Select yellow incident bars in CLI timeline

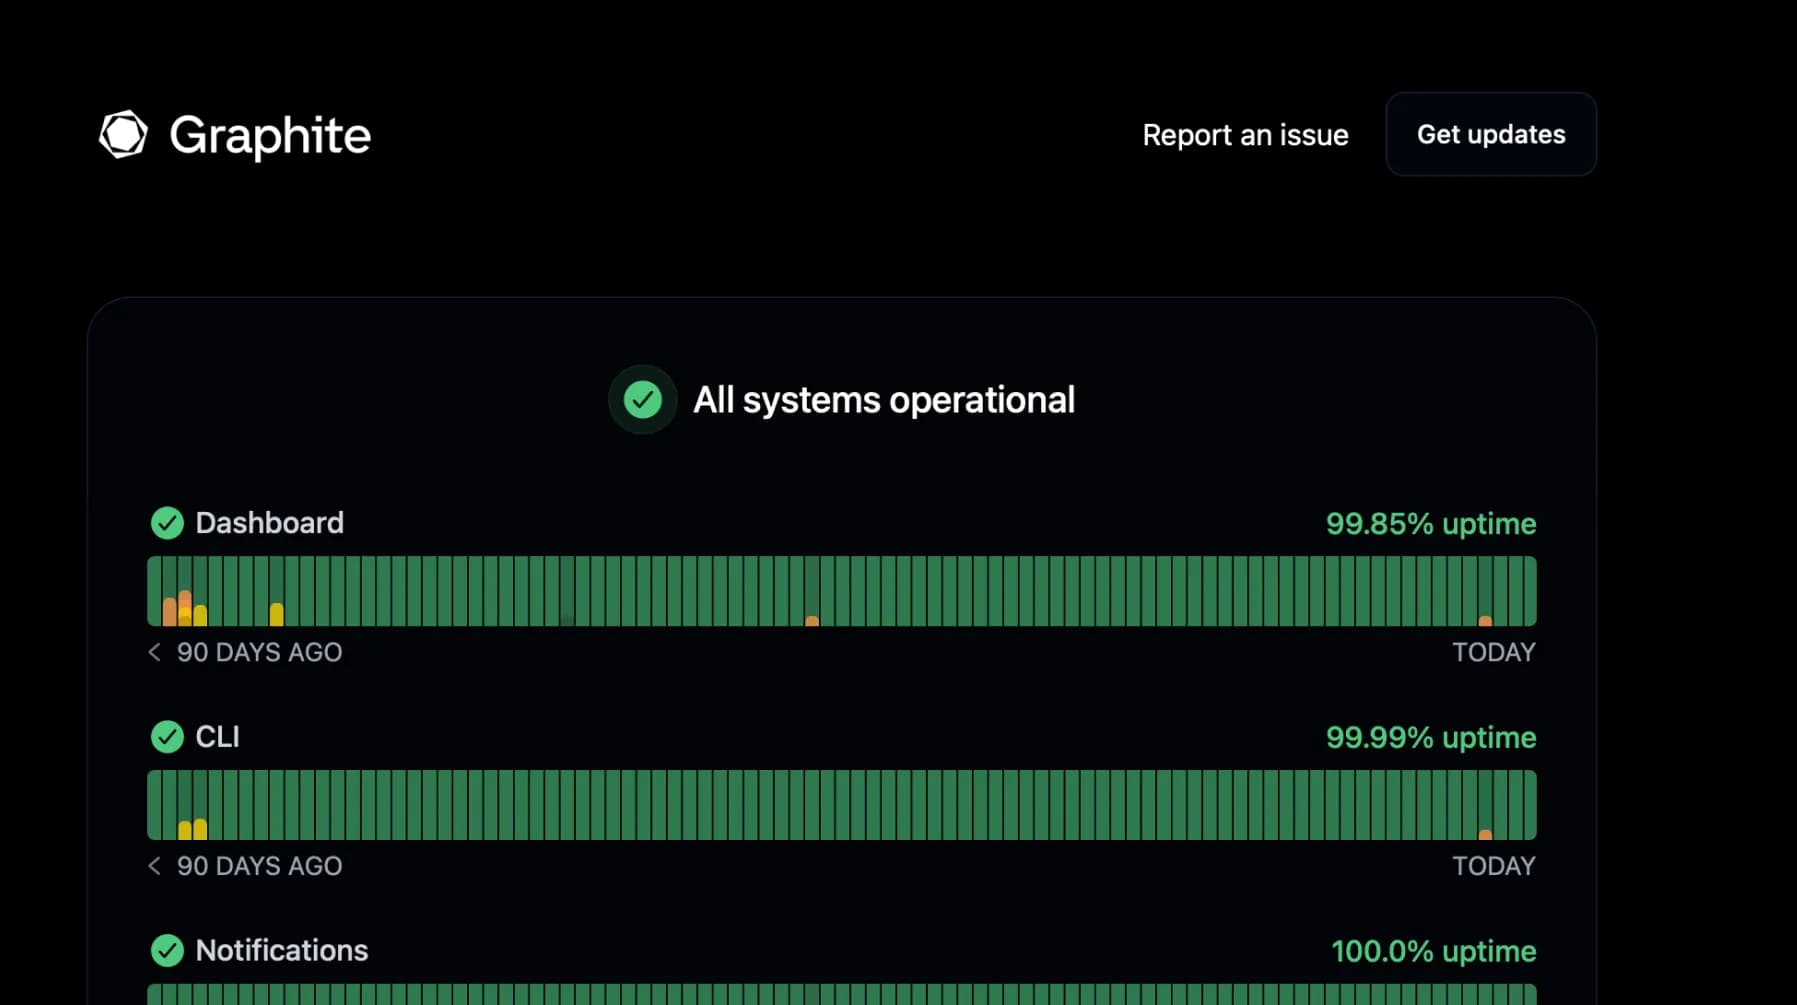(x=192, y=829)
